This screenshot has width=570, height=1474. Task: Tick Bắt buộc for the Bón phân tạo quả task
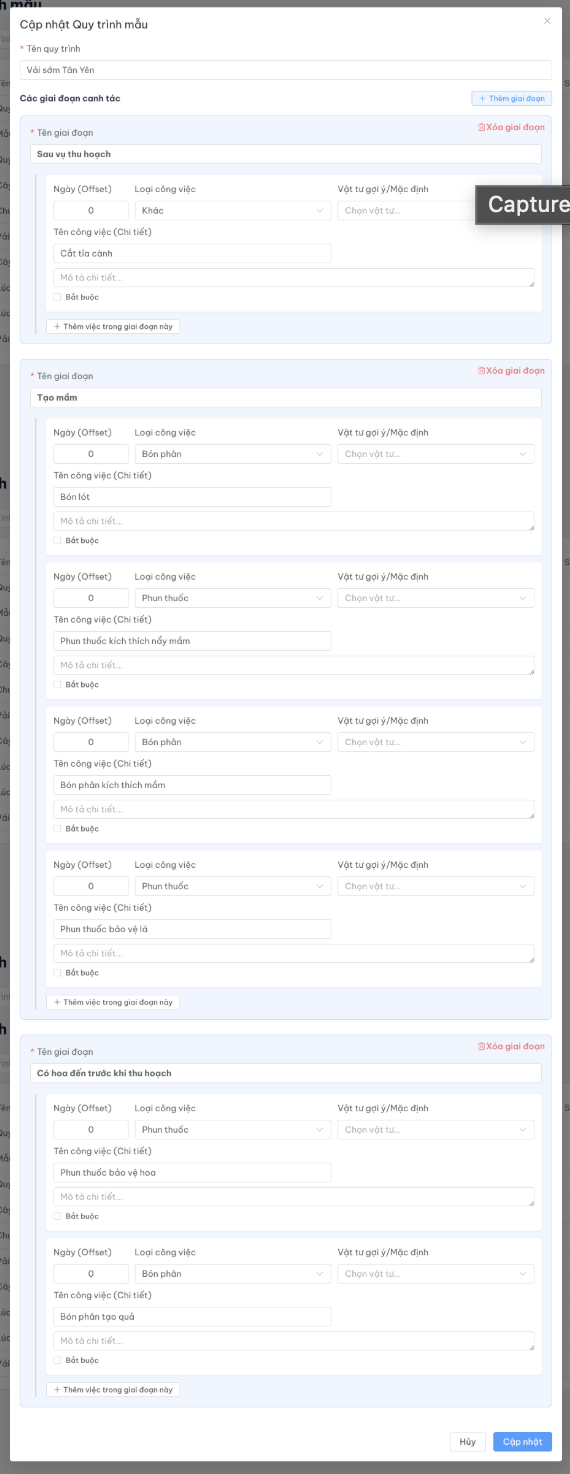click(x=57, y=1360)
